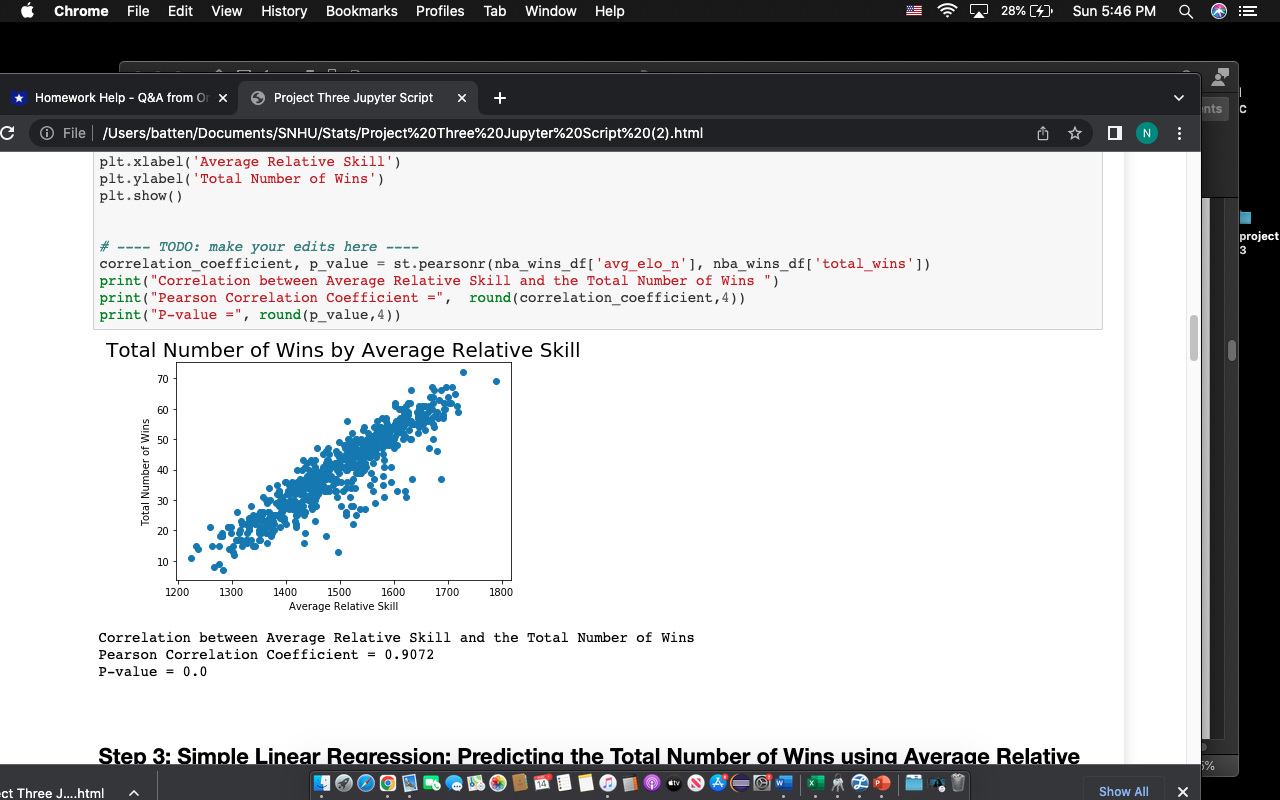Open Spotlight search in the menu bar
1280x800 pixels.
coord(1185,11)
